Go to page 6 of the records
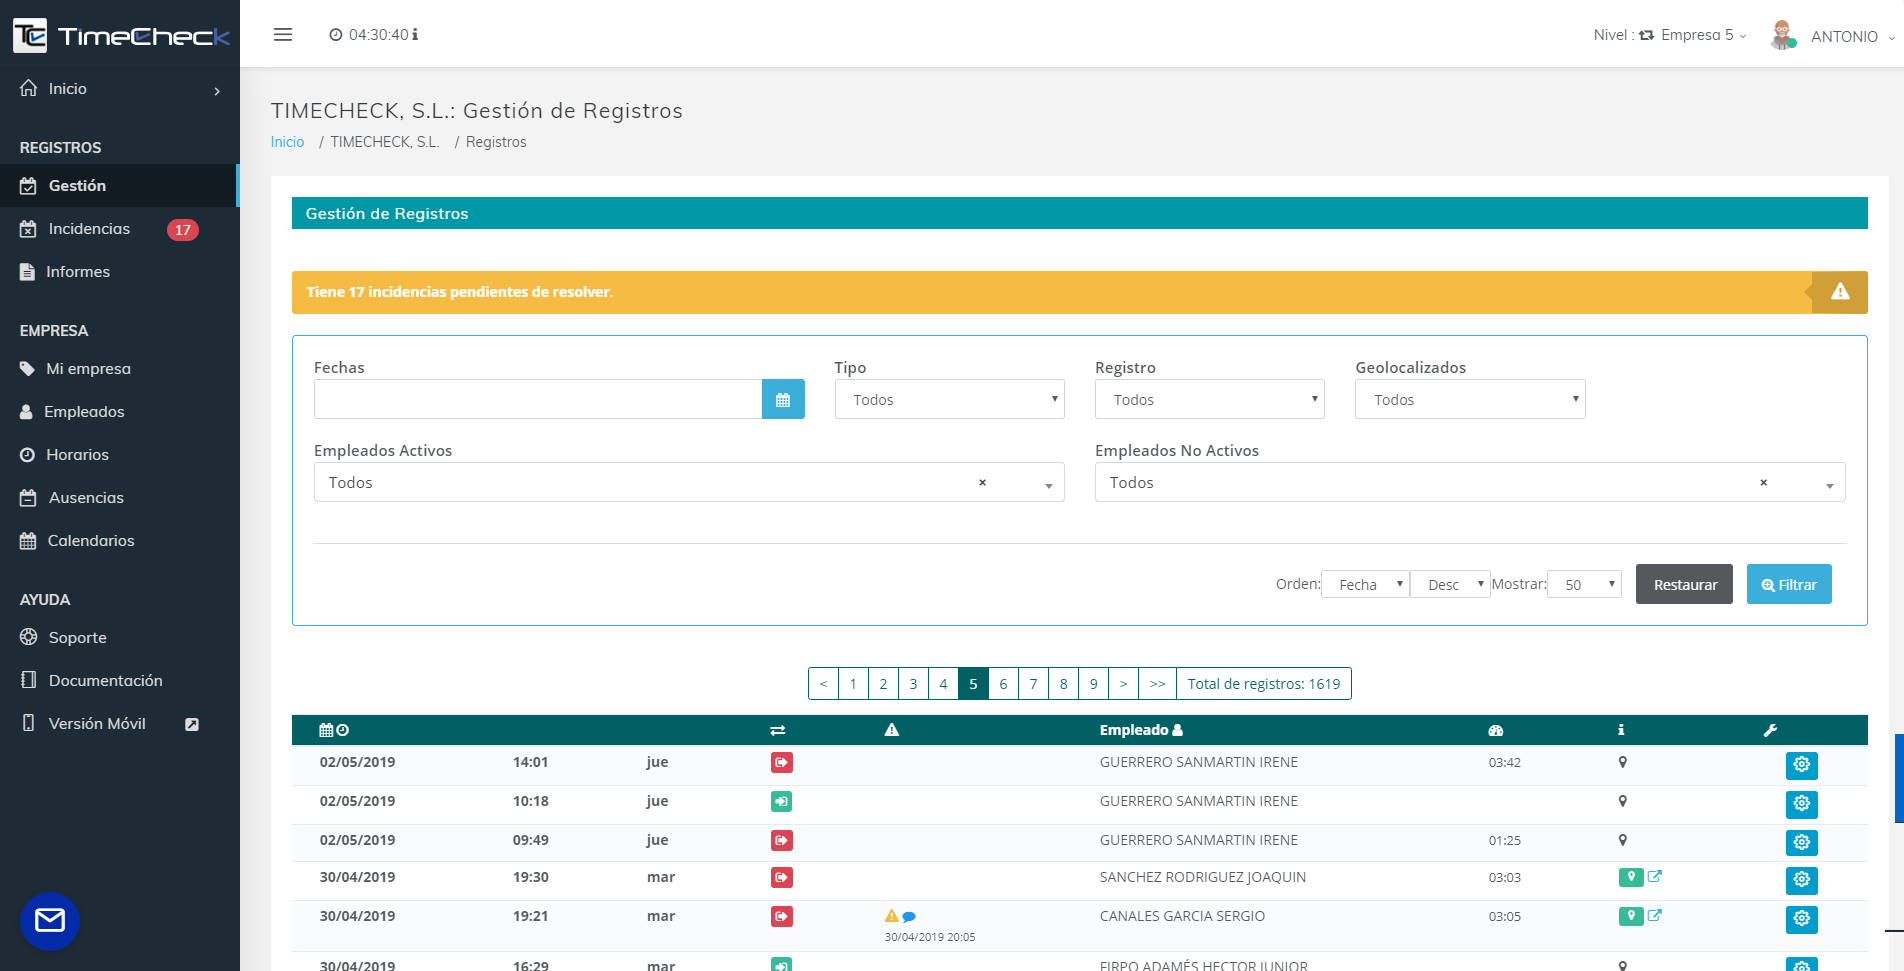1904x971 pixels. (x=1003, y=684)
